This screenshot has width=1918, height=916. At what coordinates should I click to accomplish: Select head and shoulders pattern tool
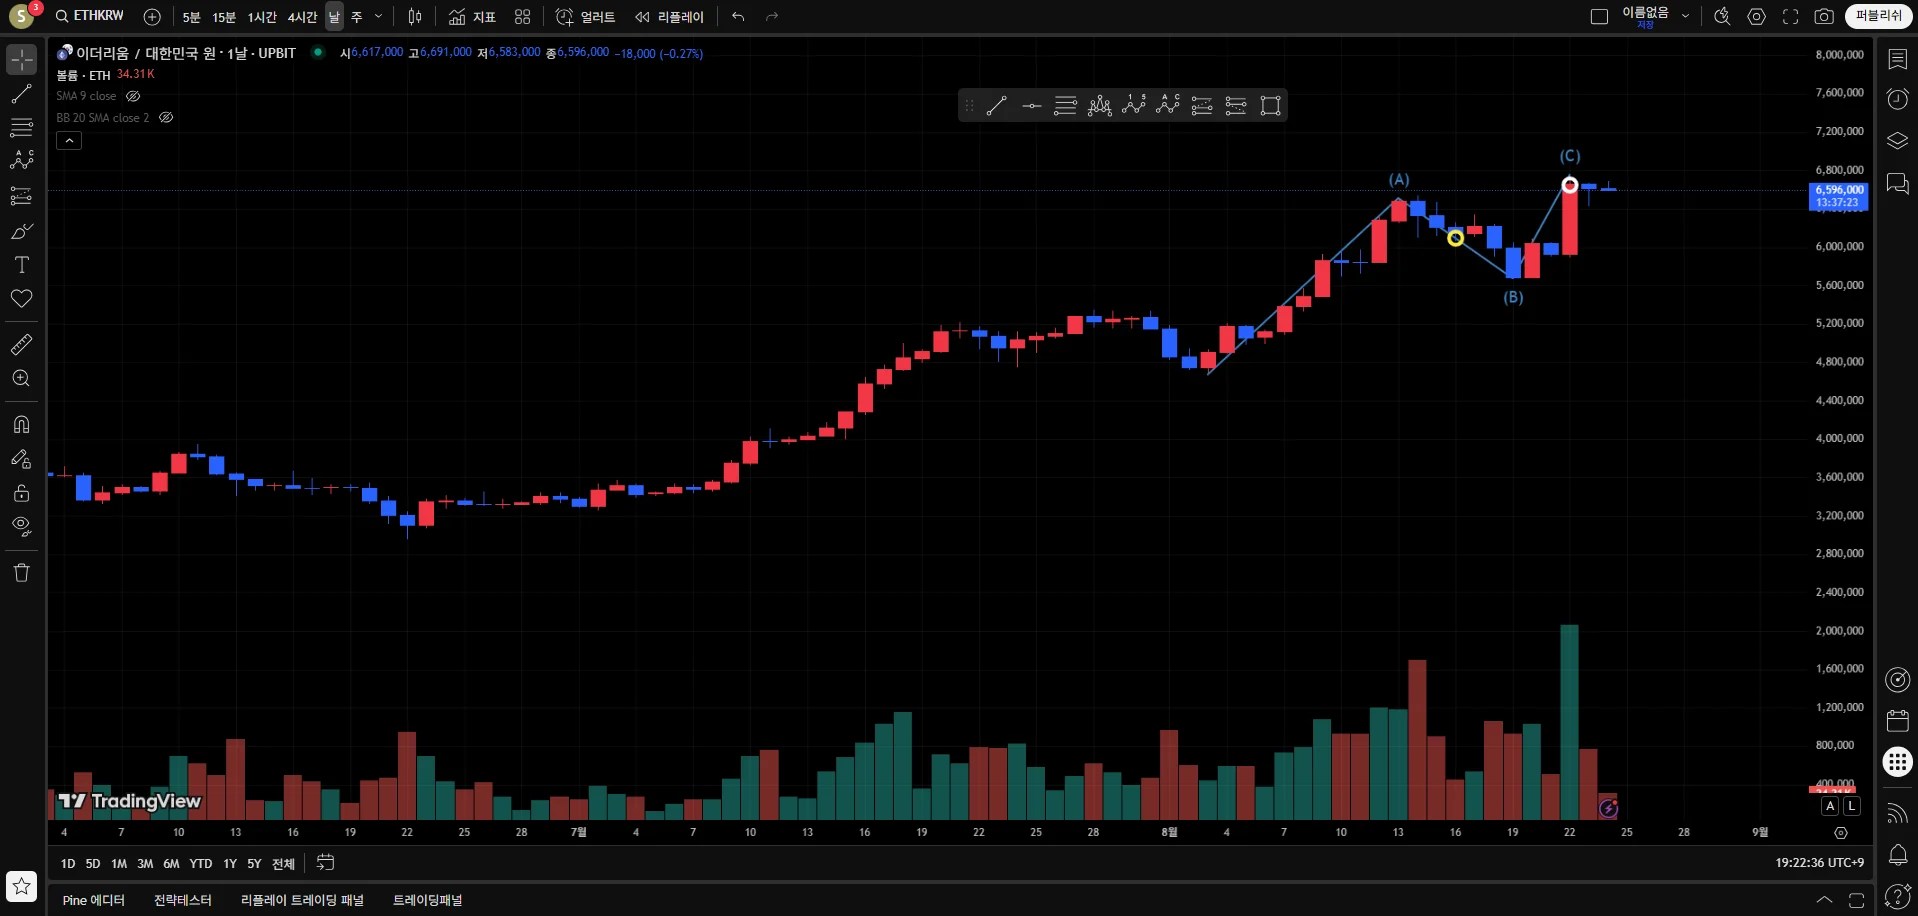click(x=1099, y=105)
